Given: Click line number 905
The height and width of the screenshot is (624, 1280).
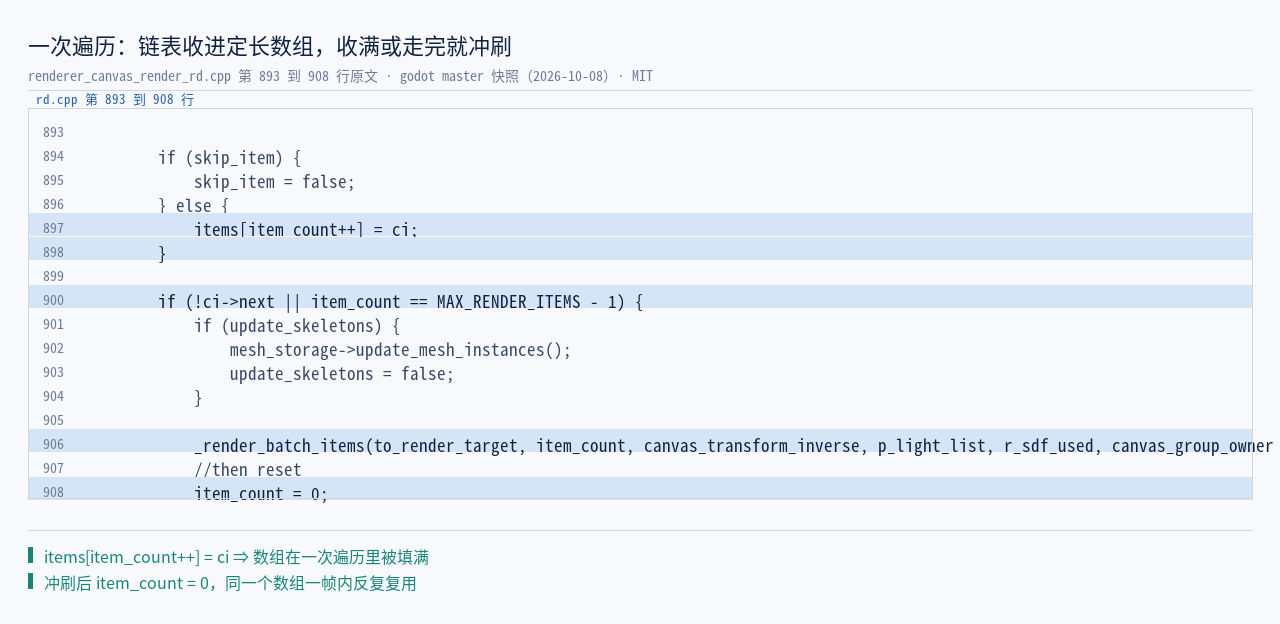Looking at the screenshot, I should (x=53, y=421).
